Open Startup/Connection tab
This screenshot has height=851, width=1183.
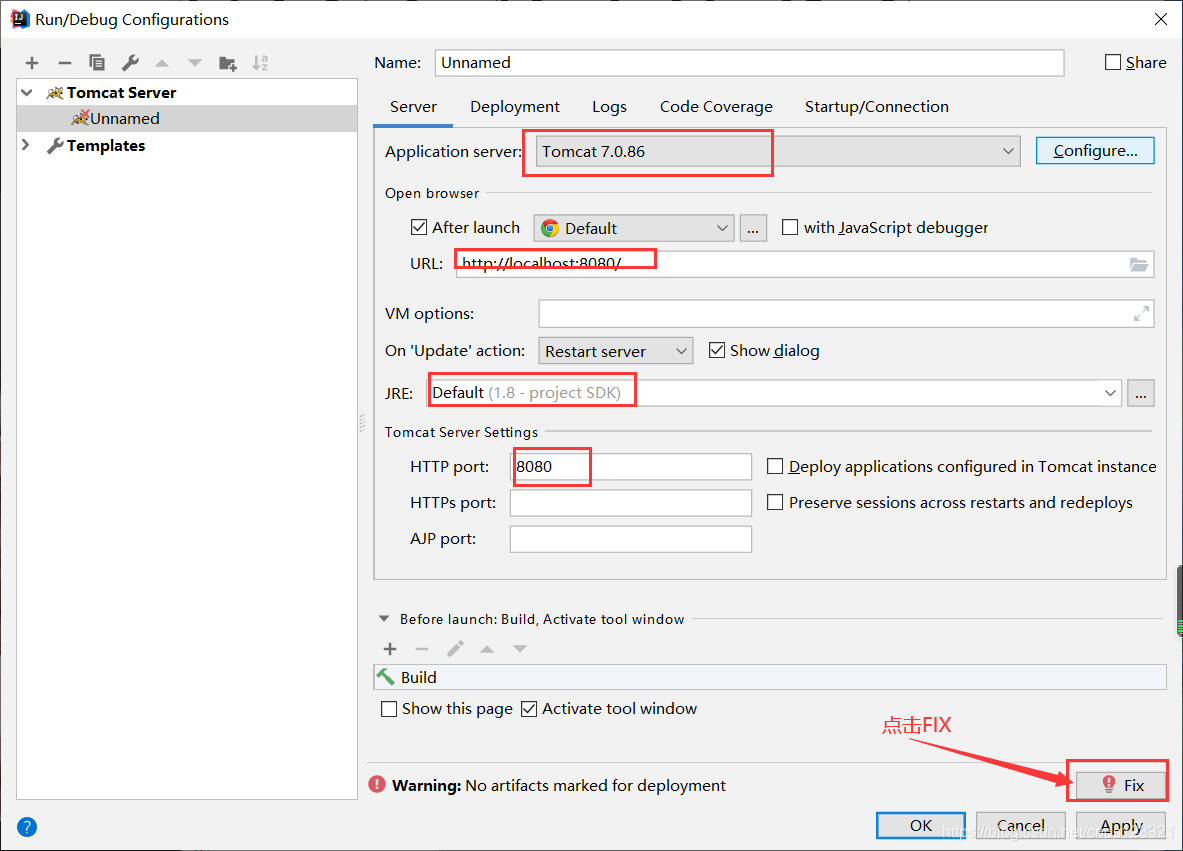click(877, 107)
